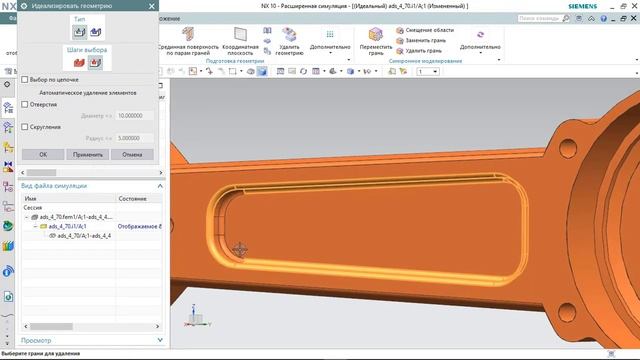Viewport: 640px width, 360px height.
Task: Select ads_4_70/A;1-ads_4_4 tree row
Action: point(92,236)
